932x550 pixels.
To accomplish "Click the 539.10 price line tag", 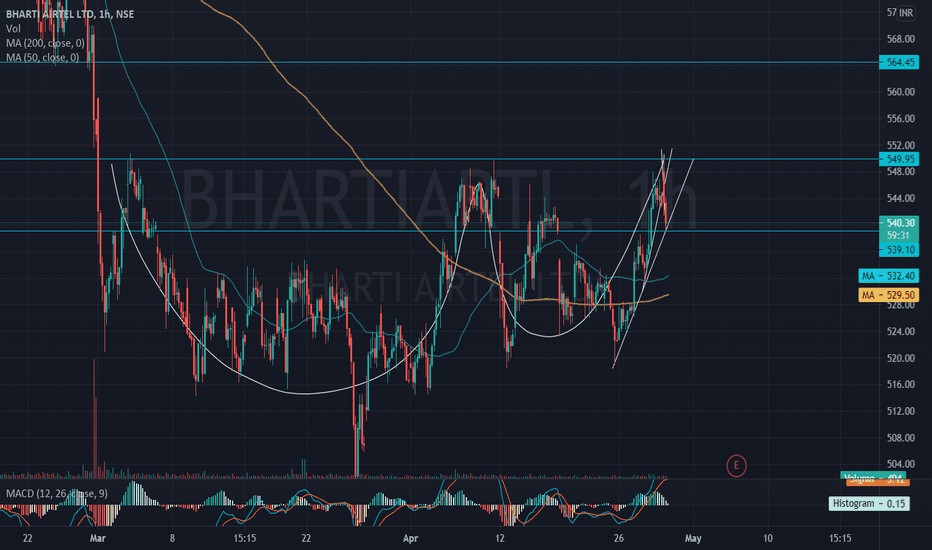I will point(899,250).
